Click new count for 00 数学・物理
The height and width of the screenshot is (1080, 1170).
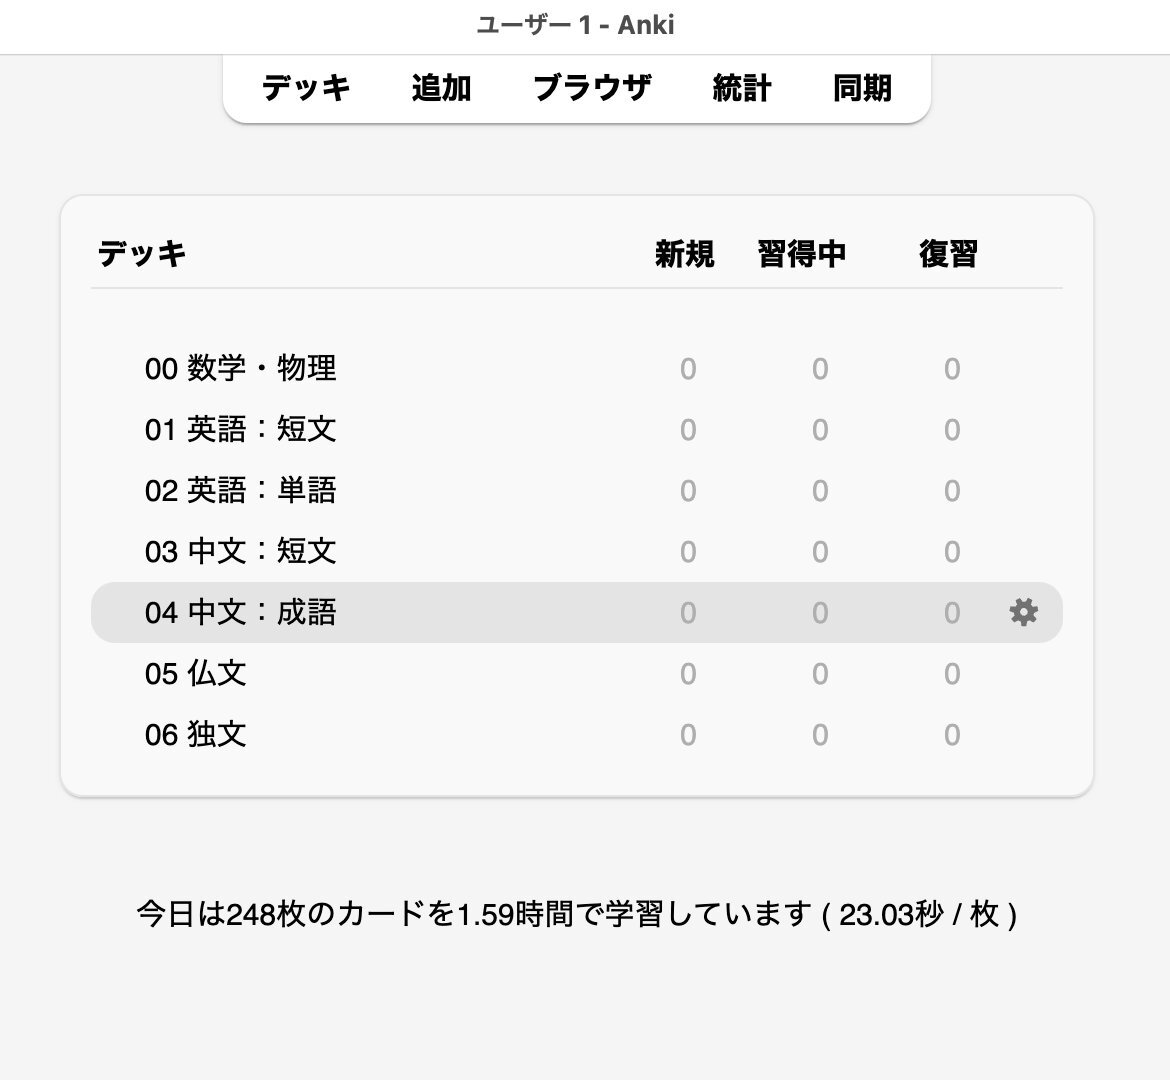point(688,370)
